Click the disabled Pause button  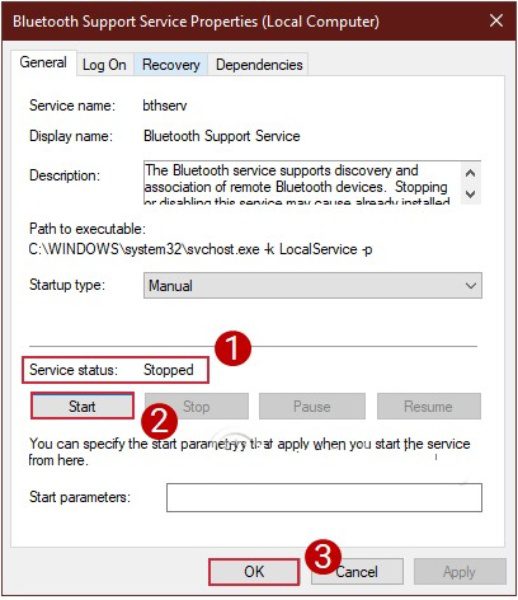(312, 406)
